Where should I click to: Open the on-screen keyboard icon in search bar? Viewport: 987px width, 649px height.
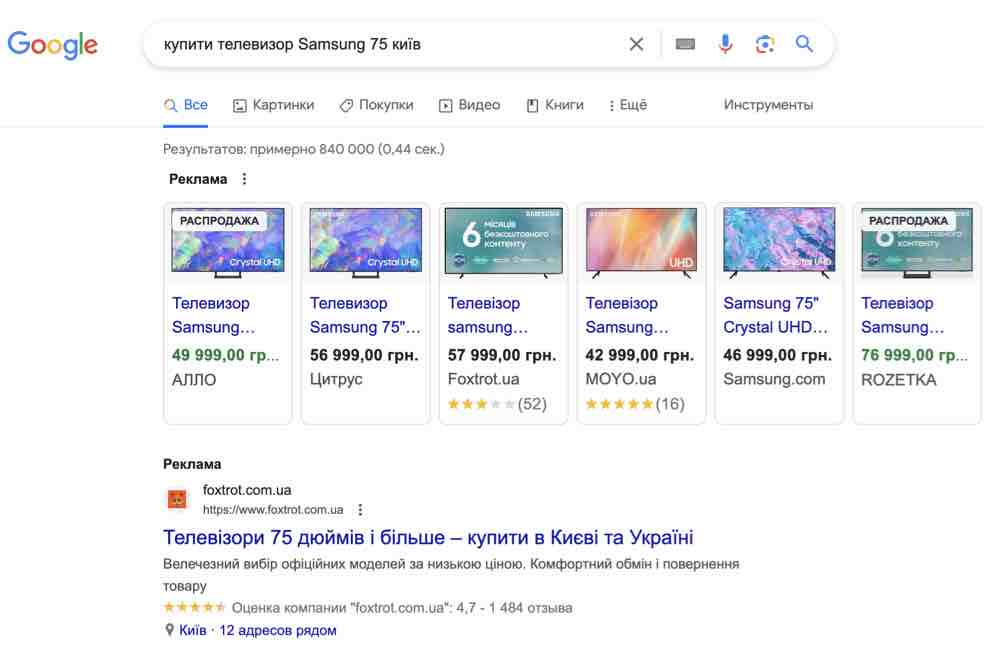pos(684,44)
